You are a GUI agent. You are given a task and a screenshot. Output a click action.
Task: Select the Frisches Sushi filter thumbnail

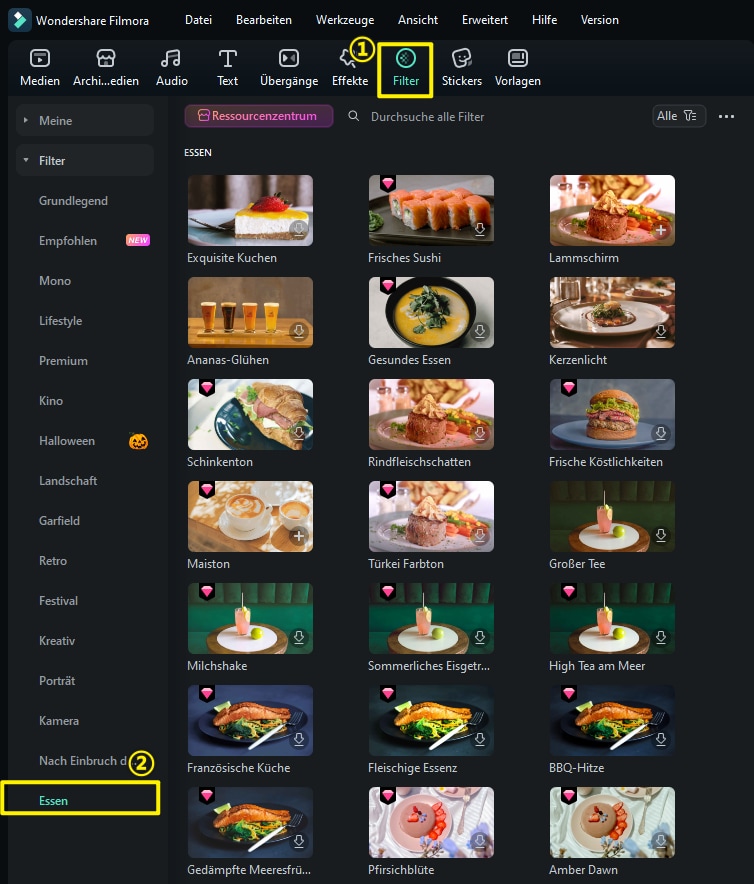pos(431,210)
